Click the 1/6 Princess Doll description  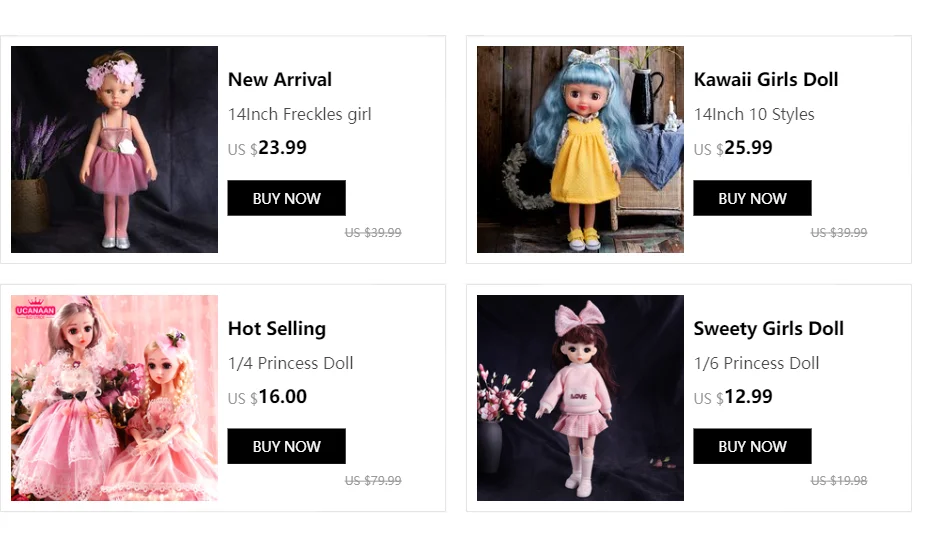click(x=757, y=363)
